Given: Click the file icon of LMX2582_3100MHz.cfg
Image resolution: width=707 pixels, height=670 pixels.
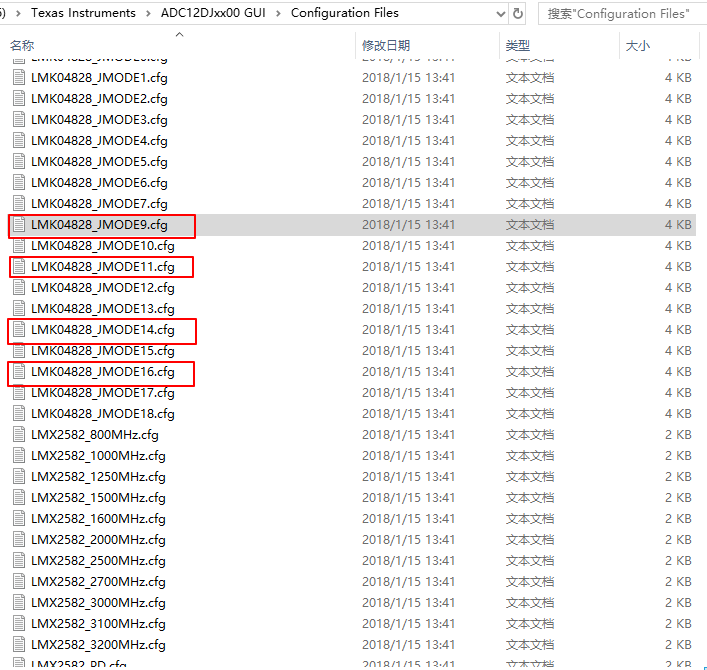Looking at the screenshot, I should [x=19, y=624].
